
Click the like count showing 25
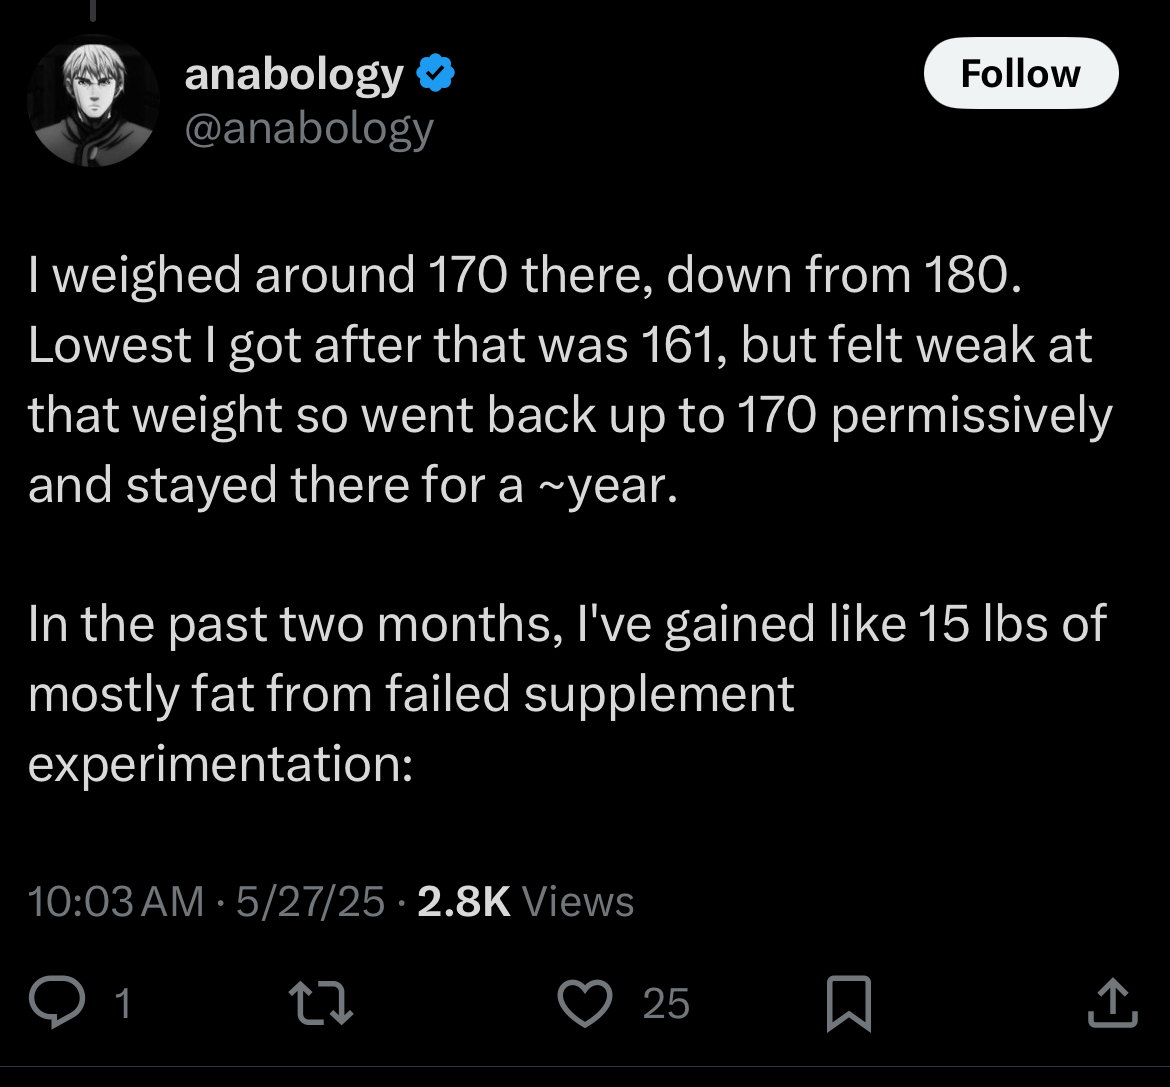pos(666,1003)
